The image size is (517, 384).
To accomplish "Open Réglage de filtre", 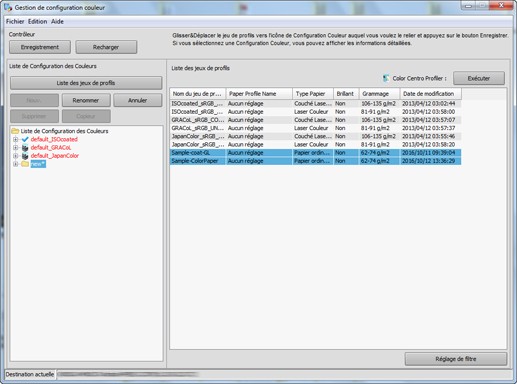I will coord(456,359).
